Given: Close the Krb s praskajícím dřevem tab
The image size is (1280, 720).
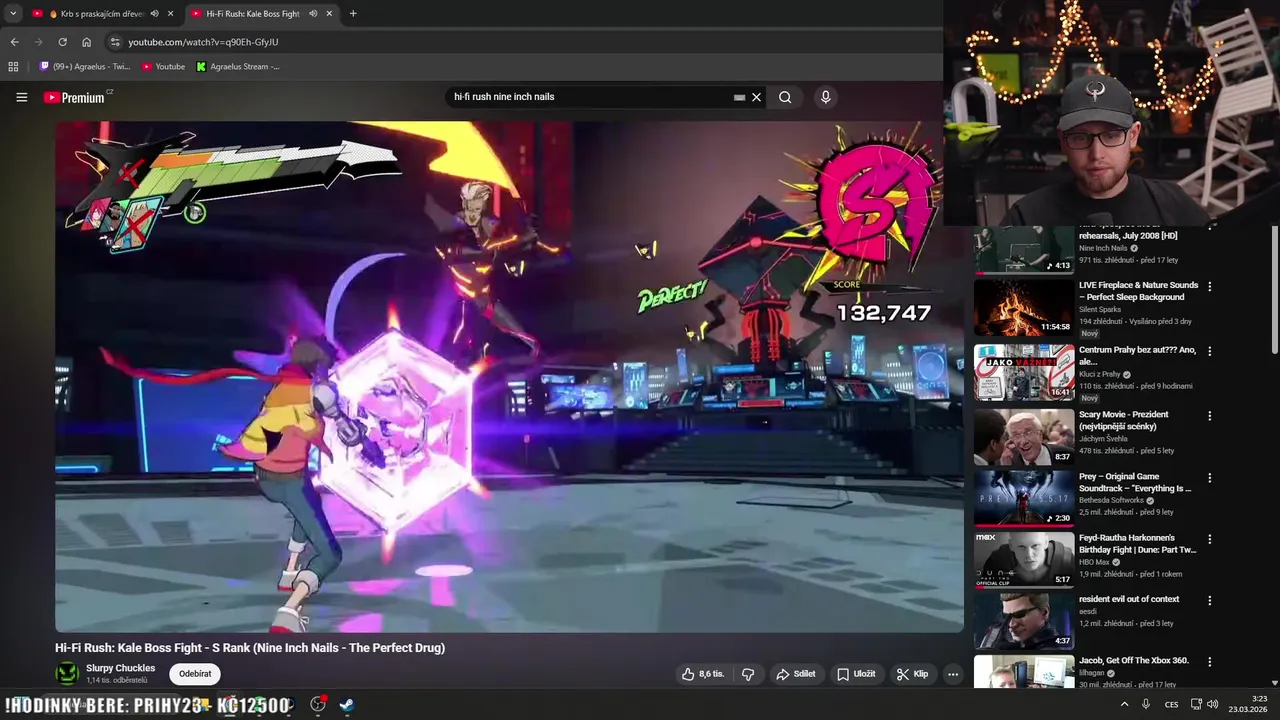Looking at the screenshot, I should tap(171, 14).
